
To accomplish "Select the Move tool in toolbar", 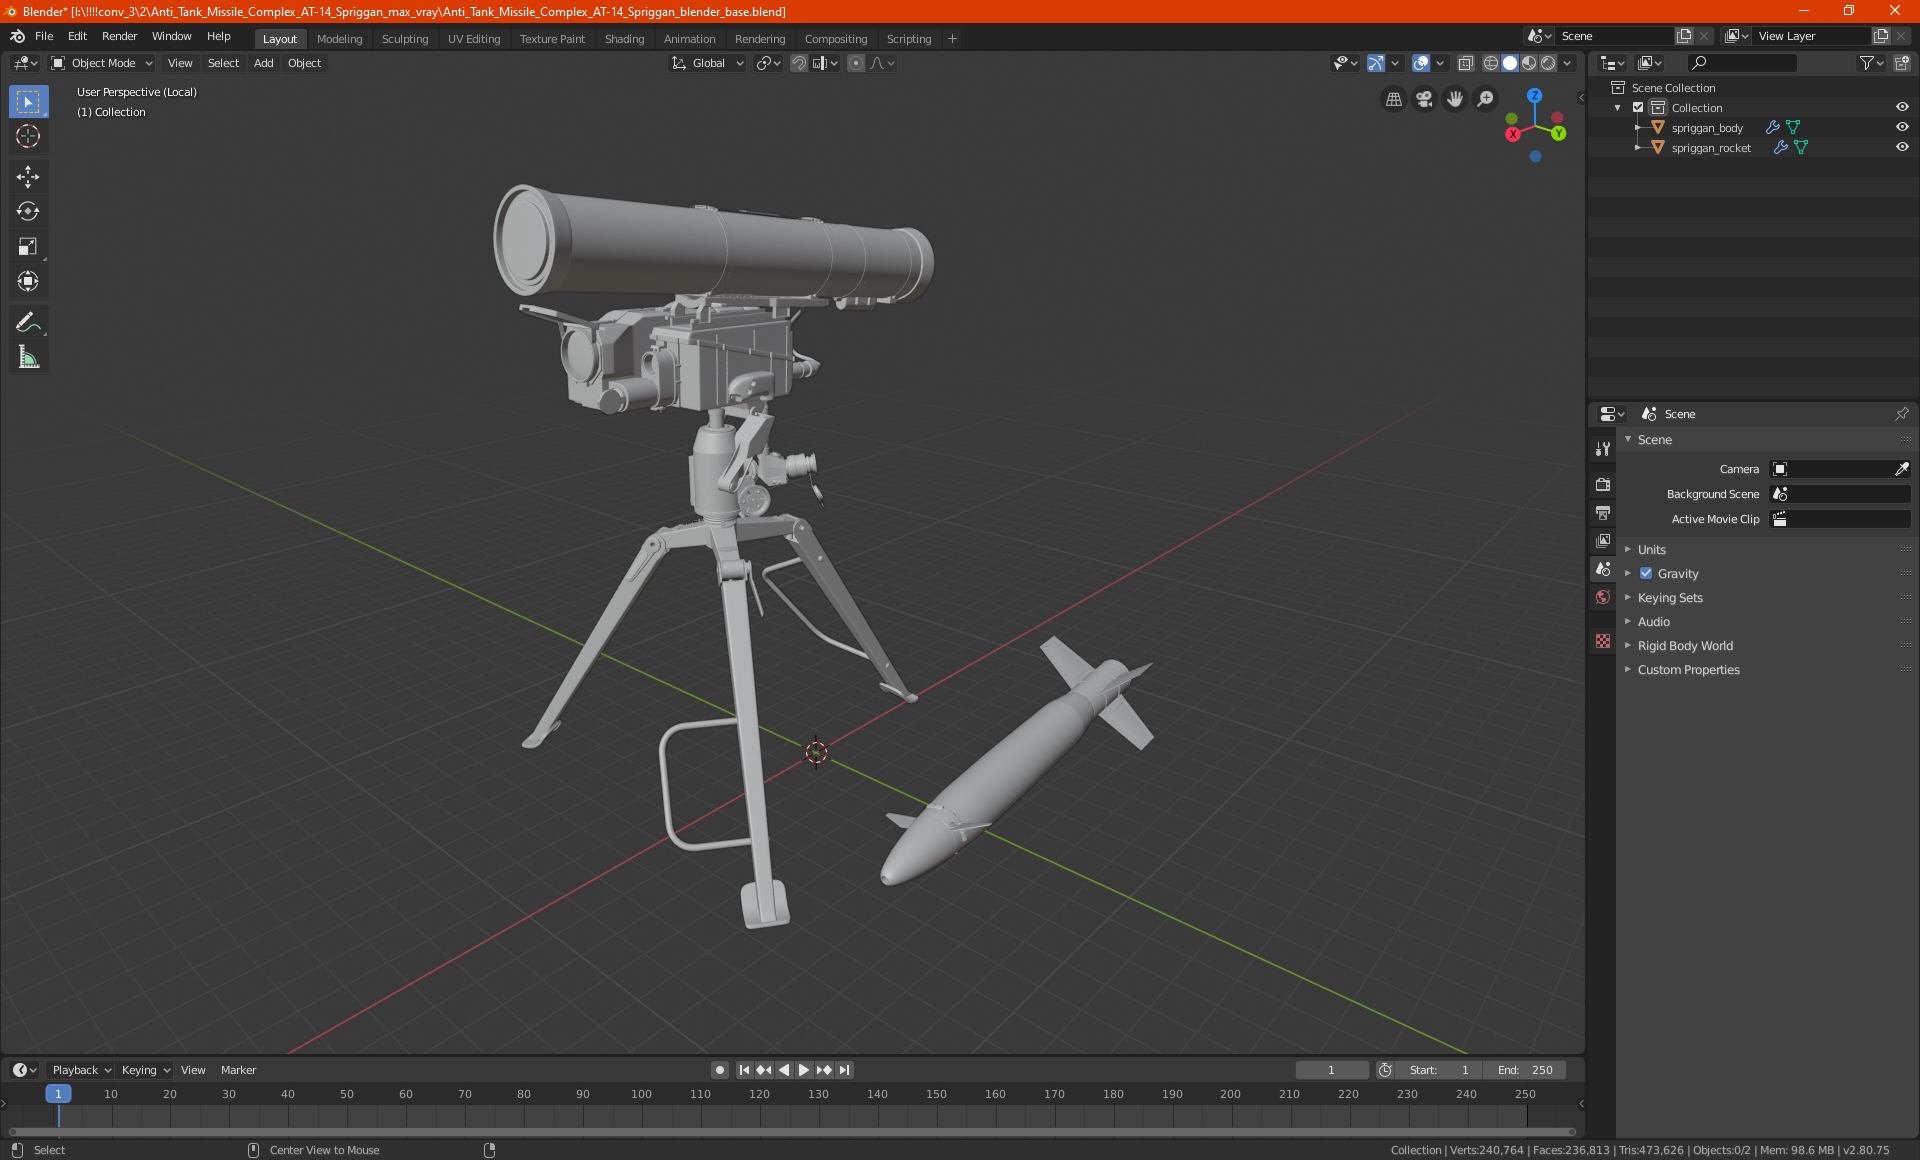I will (x=28, y=177).
